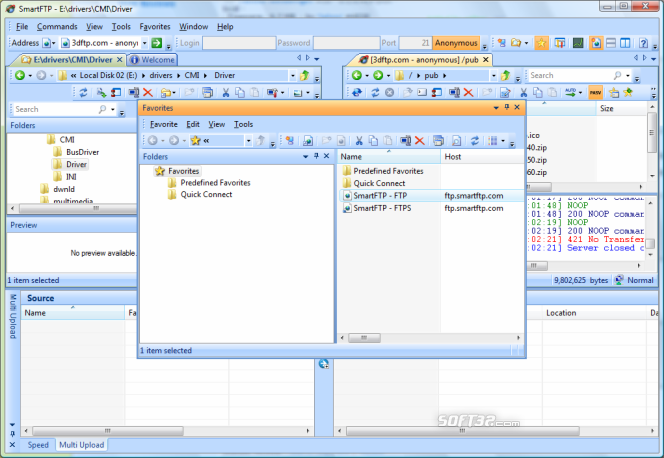Image resolution: width=664 pixels, height=458 pixels.
Task: Switch to the Speed tab
Action: (38, 445)
